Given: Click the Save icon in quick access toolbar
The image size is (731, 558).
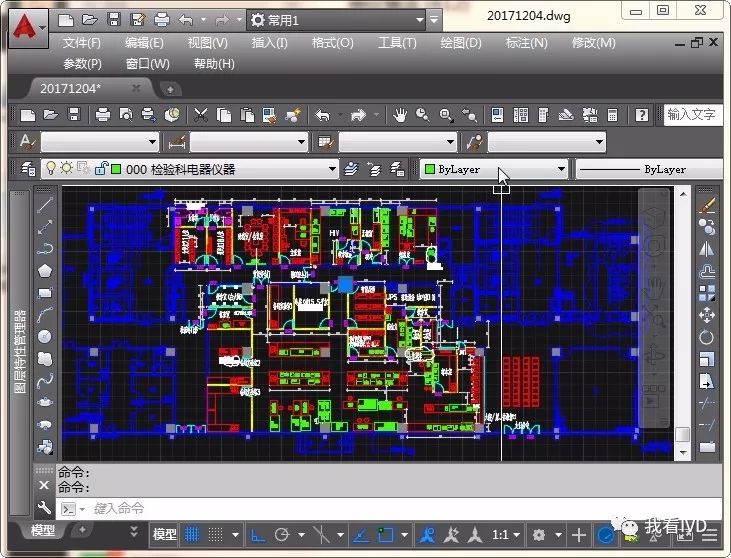Looking at the screenshot, I should [114, 19].
